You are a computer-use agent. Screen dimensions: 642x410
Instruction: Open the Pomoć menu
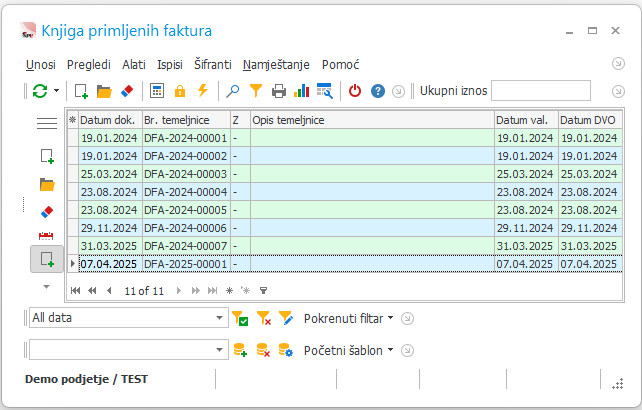click(x=340, y=65)
